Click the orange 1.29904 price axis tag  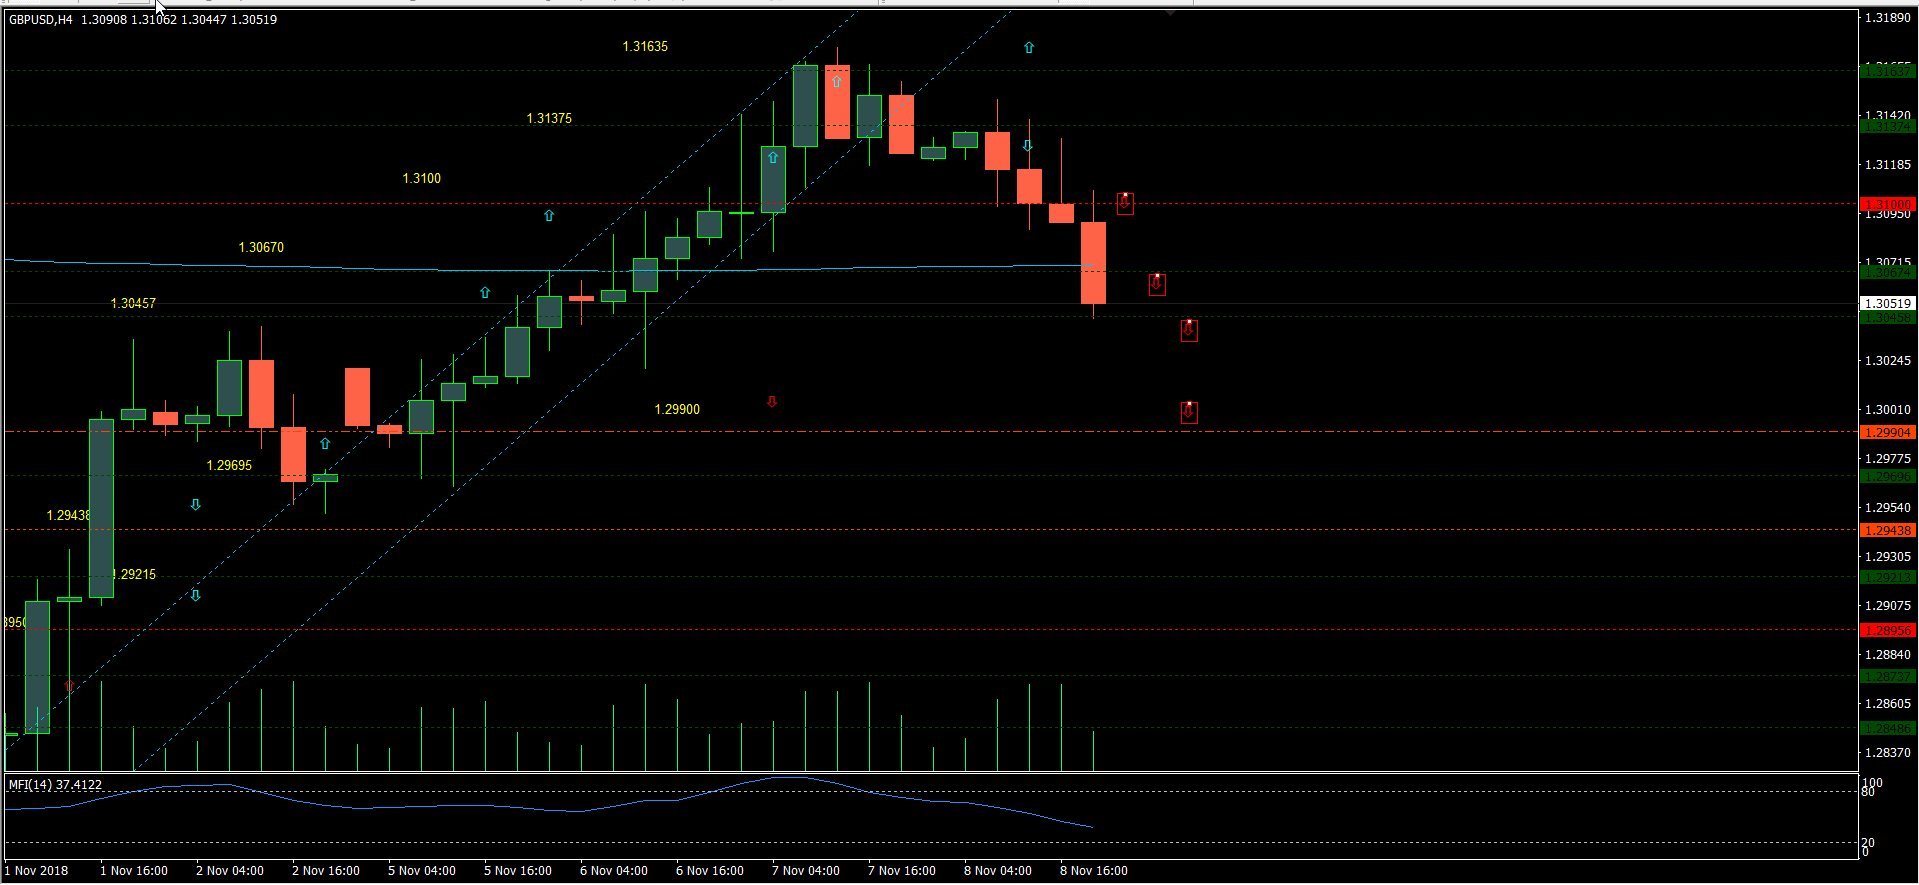click(1887, 433)
